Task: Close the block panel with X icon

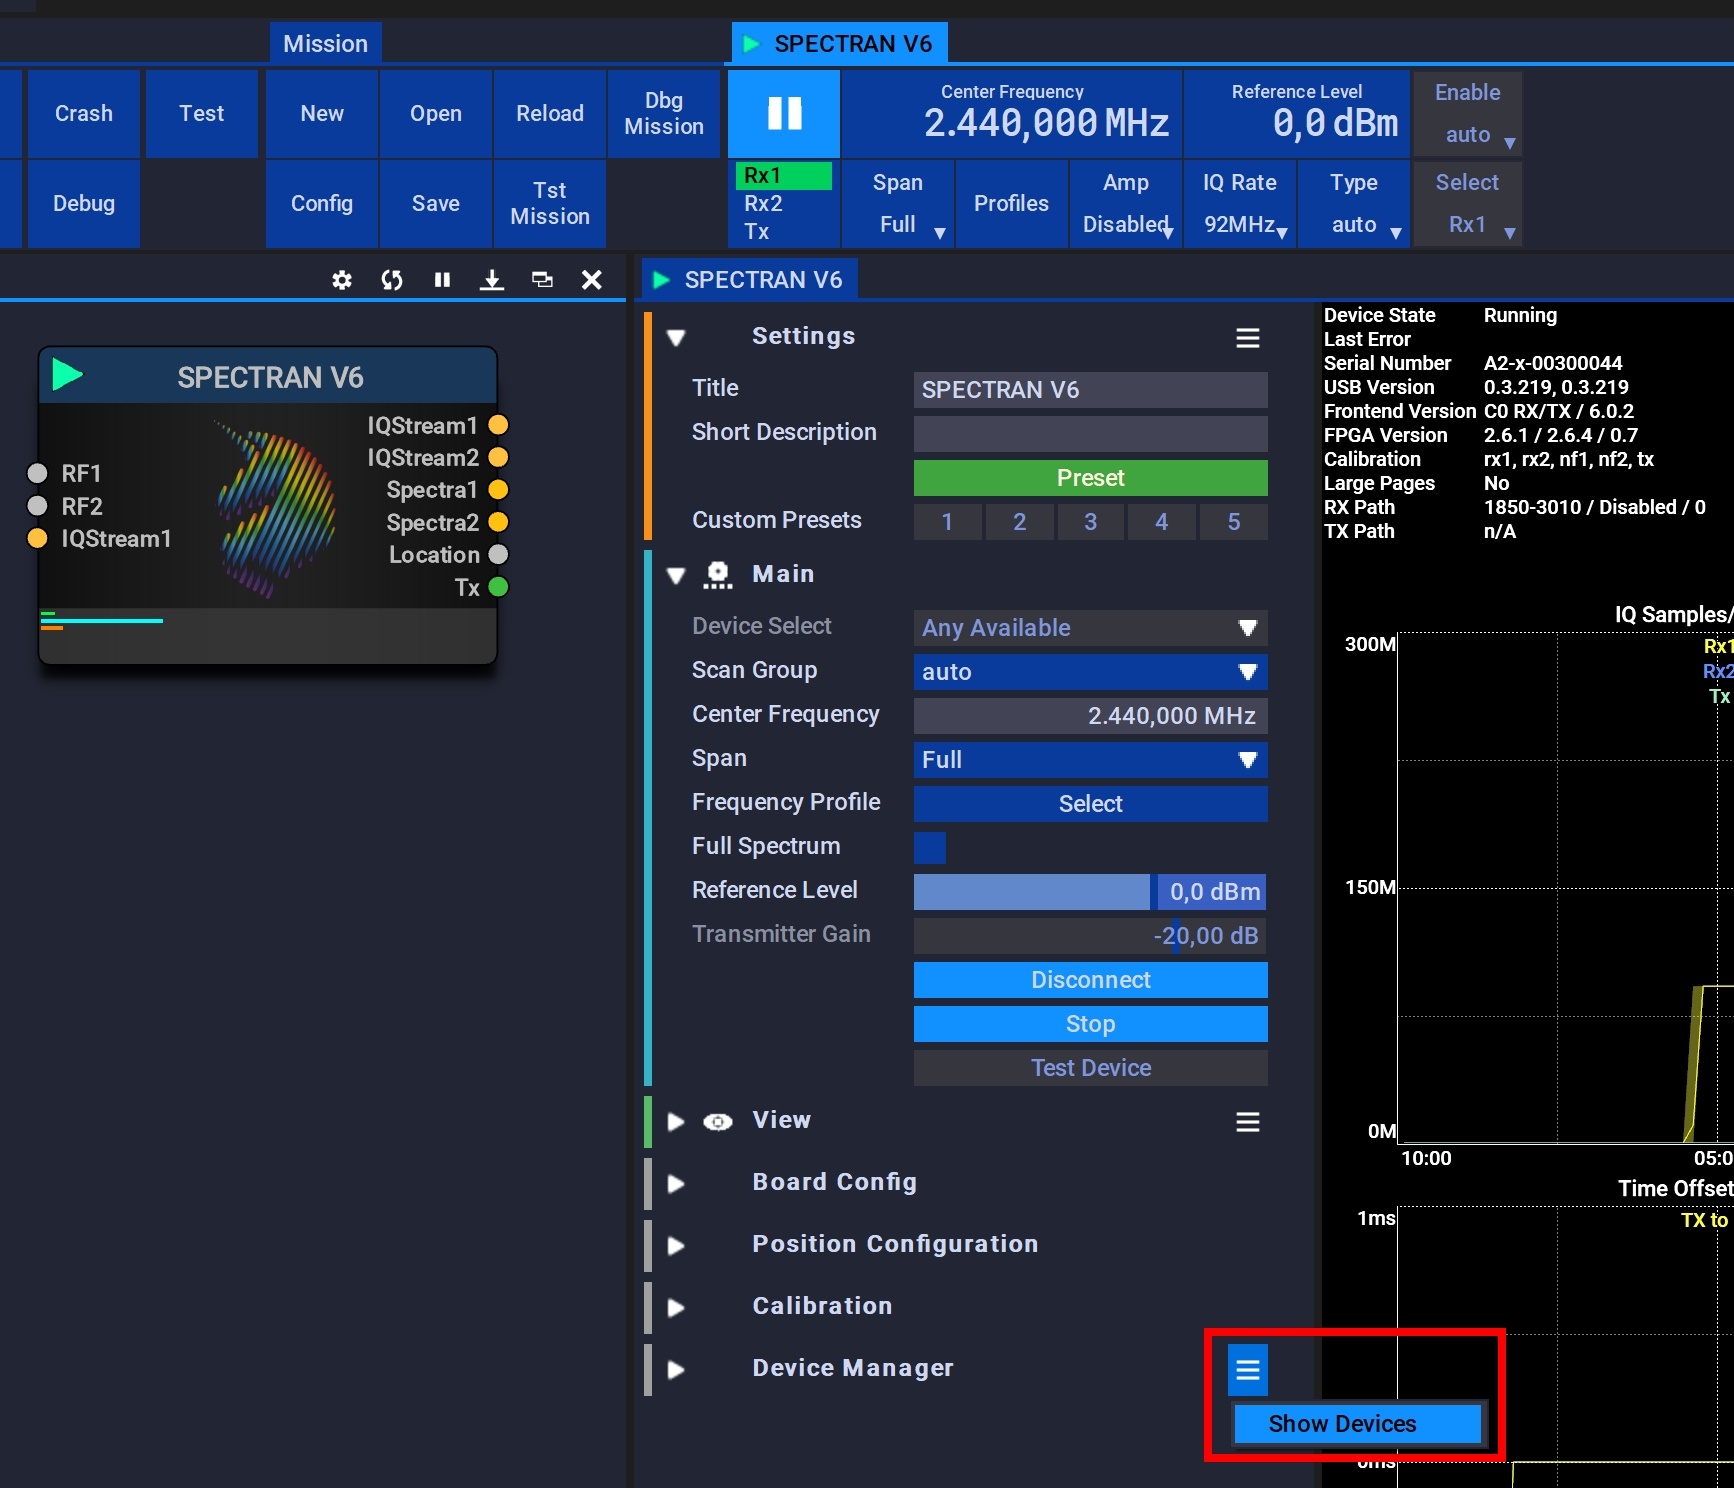Action: [592, 280]
